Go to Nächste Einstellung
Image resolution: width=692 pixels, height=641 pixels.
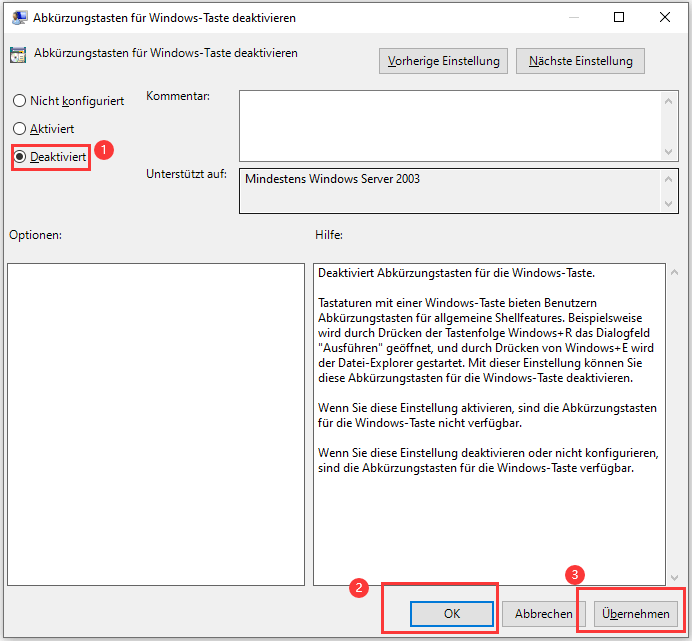pyautogui.click(x=580, y=61)
